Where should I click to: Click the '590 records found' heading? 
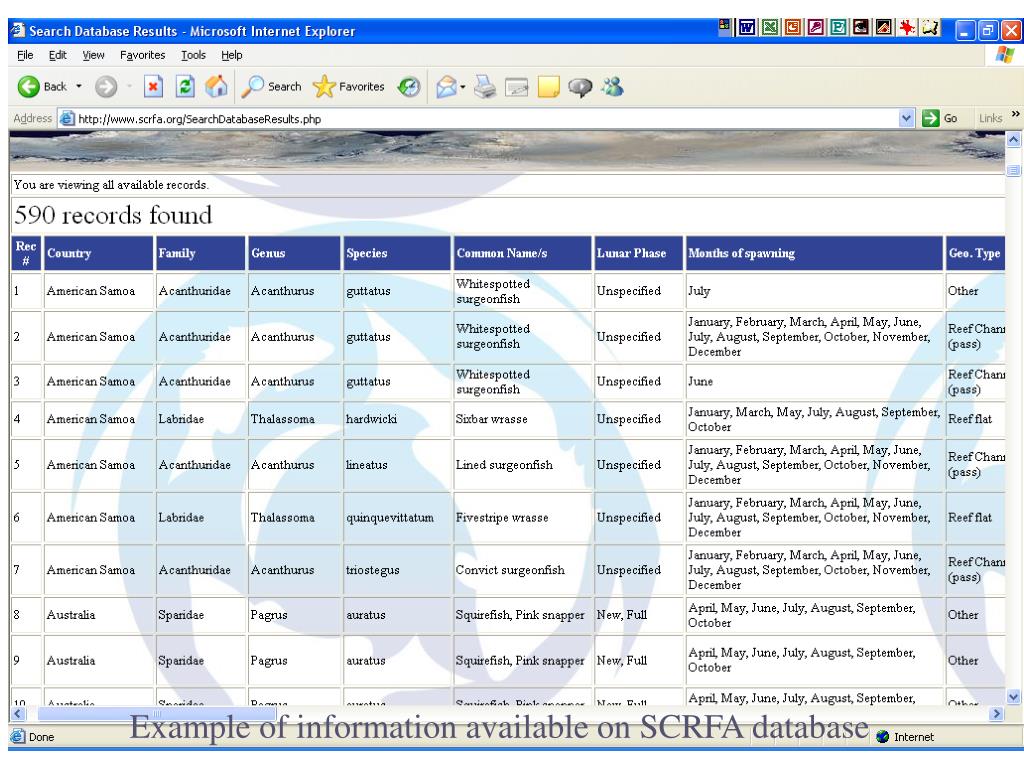point(113,215)
